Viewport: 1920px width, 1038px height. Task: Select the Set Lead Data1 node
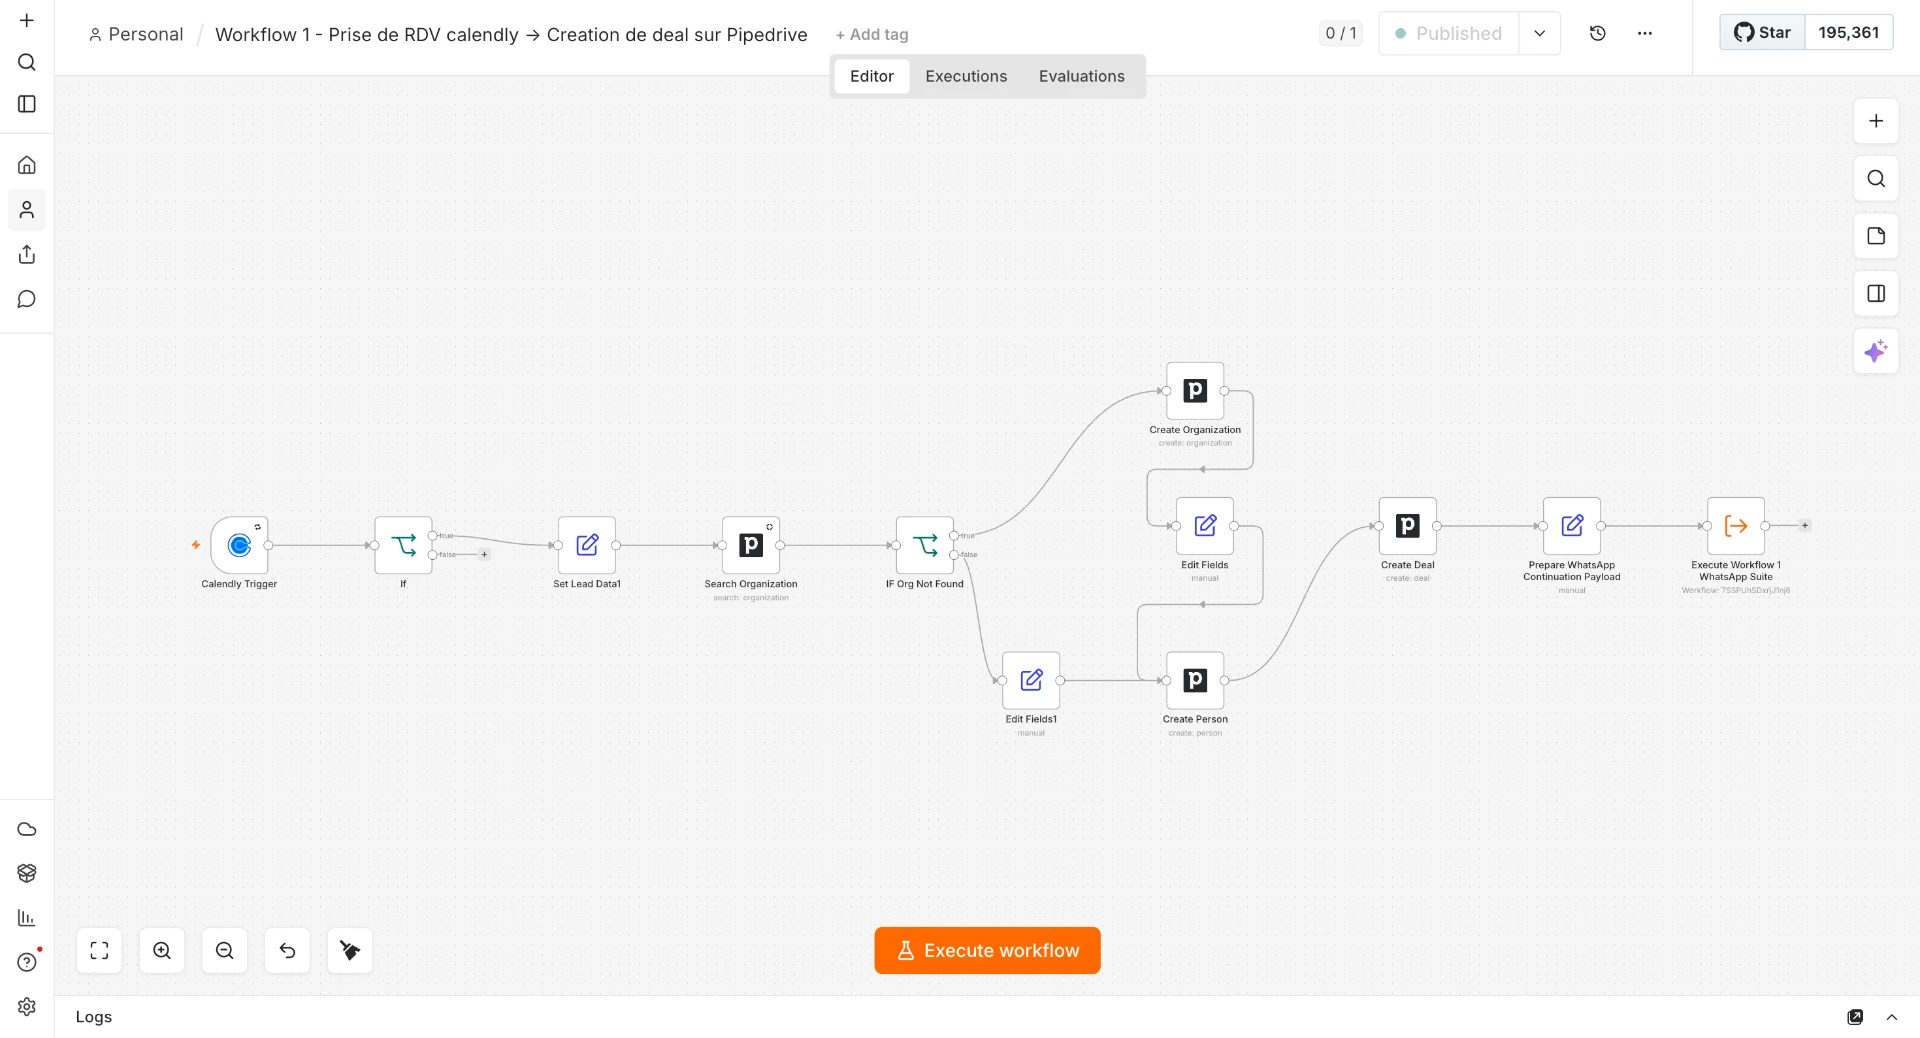587,545
